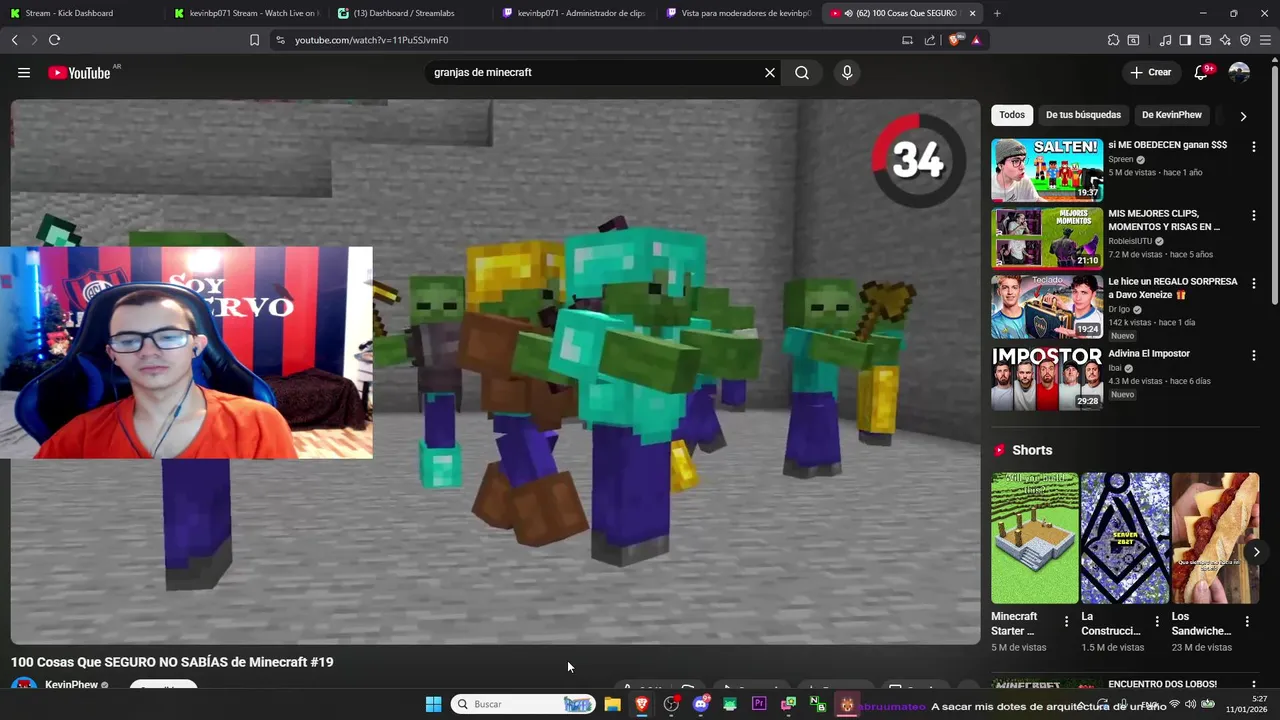Open Los Sandwiches short thumbnail
Screen dimensions: 1280x720
coord(1215,538)
